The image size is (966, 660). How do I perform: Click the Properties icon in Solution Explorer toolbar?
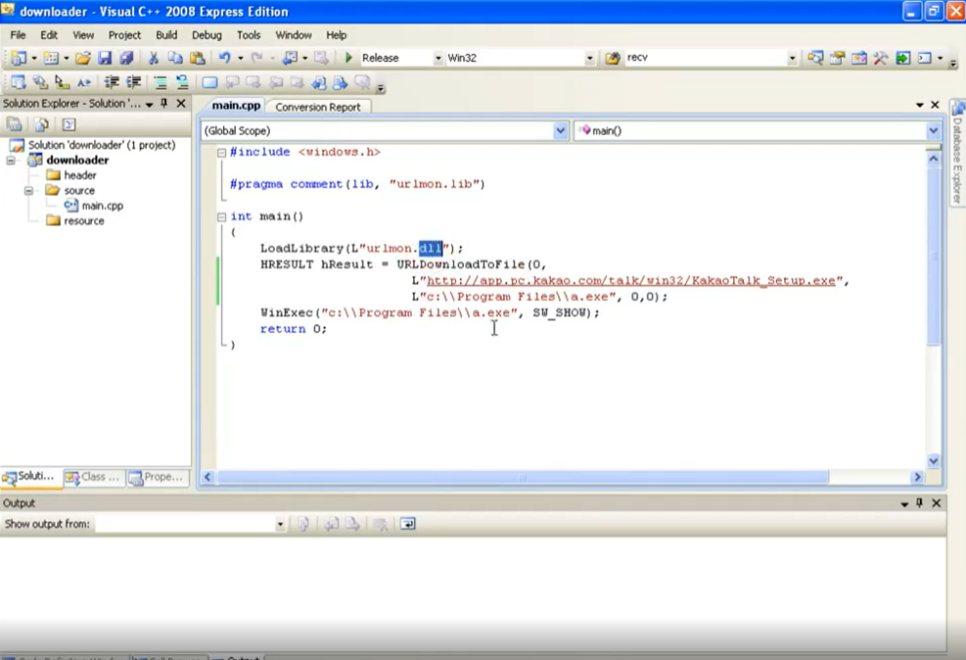(14, 124)
